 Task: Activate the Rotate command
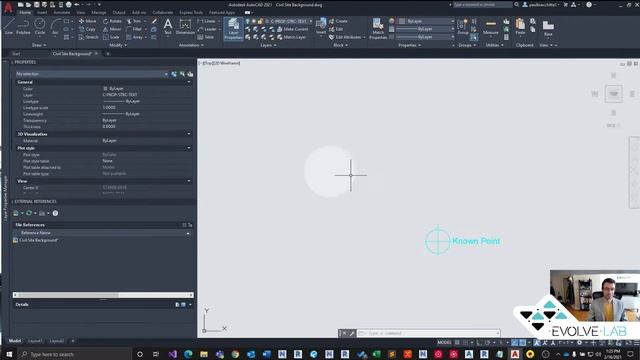point(113,21)
